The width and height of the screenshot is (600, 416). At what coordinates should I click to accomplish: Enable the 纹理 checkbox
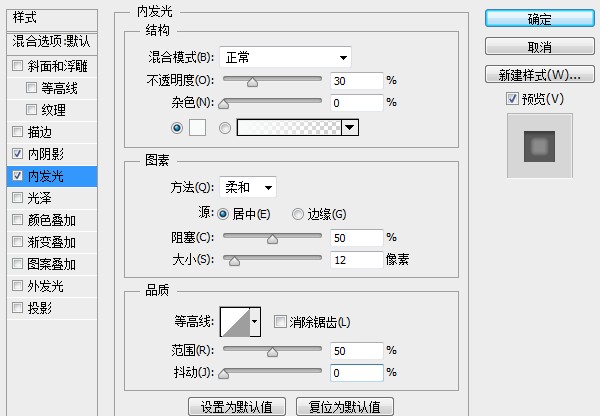(x=31, y=109)
